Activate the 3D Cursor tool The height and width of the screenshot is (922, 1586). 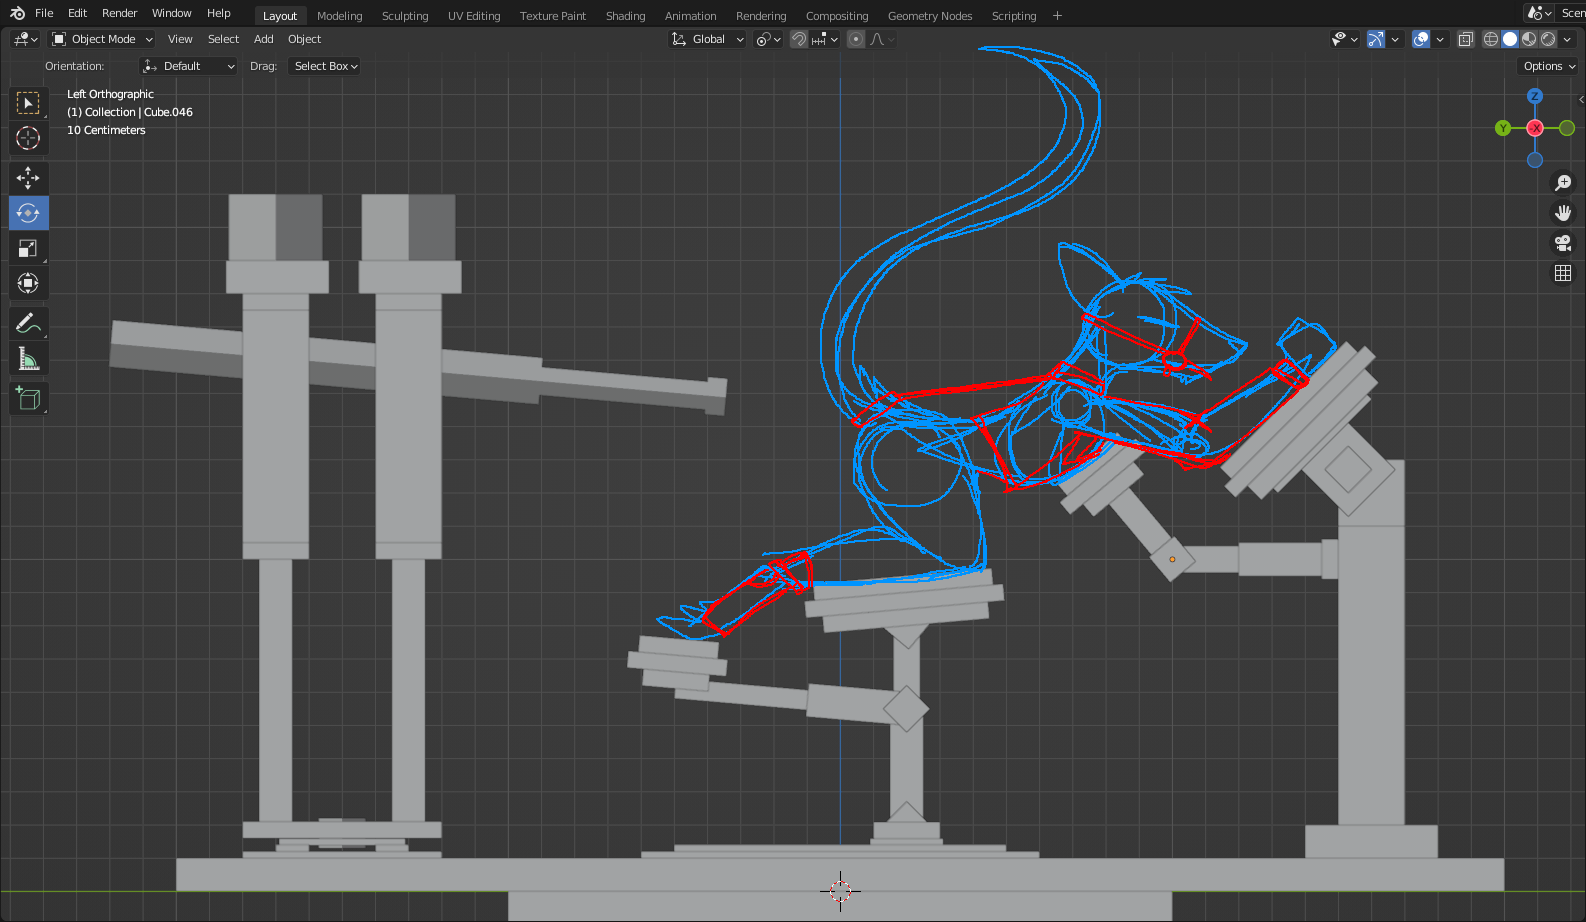tap(28, 138)
